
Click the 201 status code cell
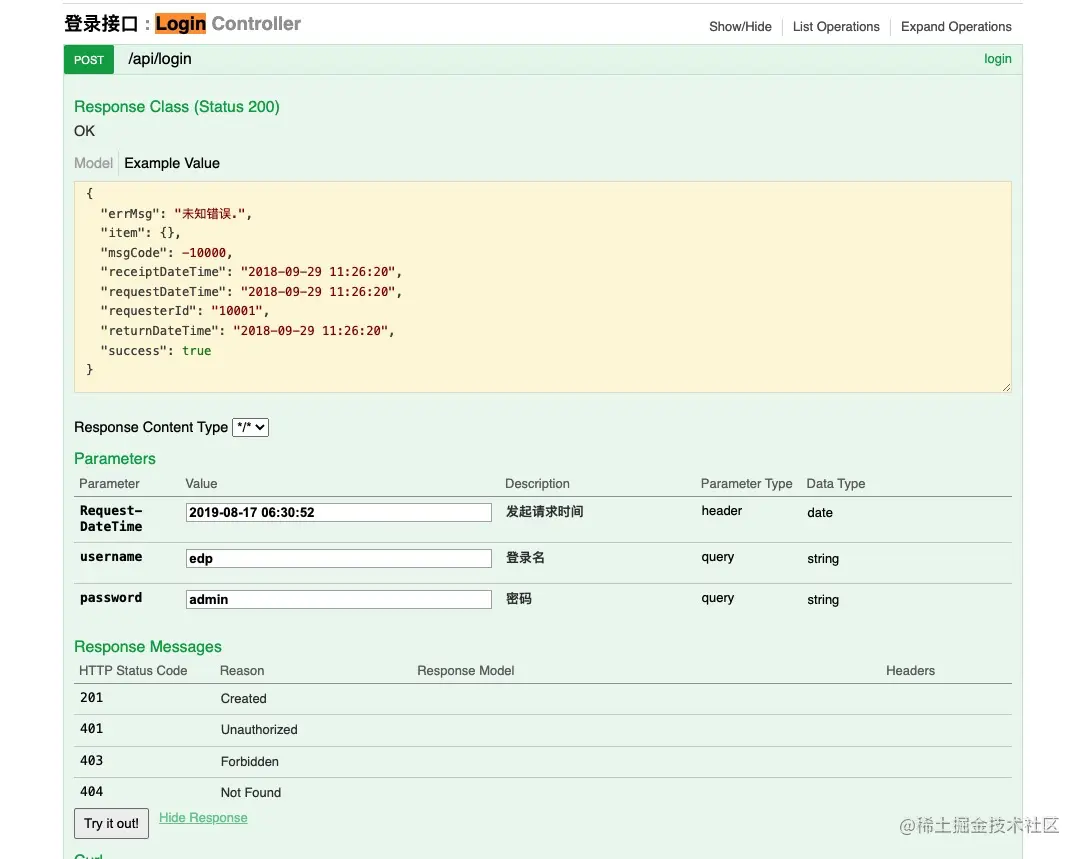[91, 697]
